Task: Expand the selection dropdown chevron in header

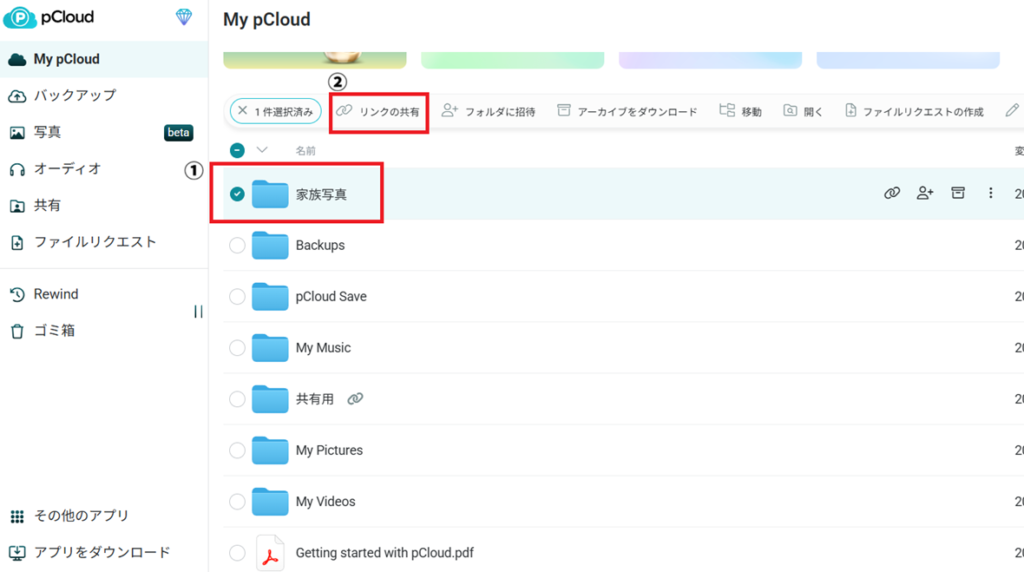Action: point(263,150)
